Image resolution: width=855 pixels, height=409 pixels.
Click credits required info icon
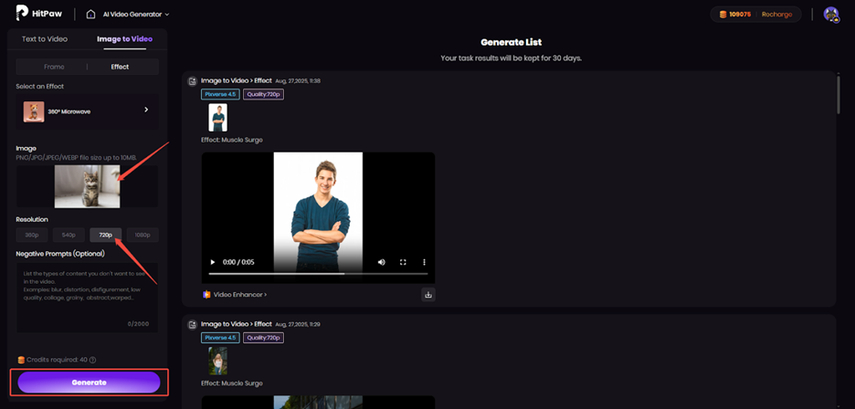[93, 360]
